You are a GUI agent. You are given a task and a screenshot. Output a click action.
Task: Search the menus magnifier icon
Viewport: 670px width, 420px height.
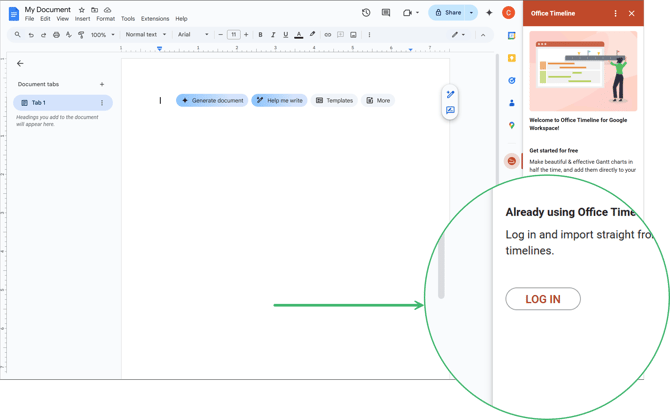click(18, 35)
